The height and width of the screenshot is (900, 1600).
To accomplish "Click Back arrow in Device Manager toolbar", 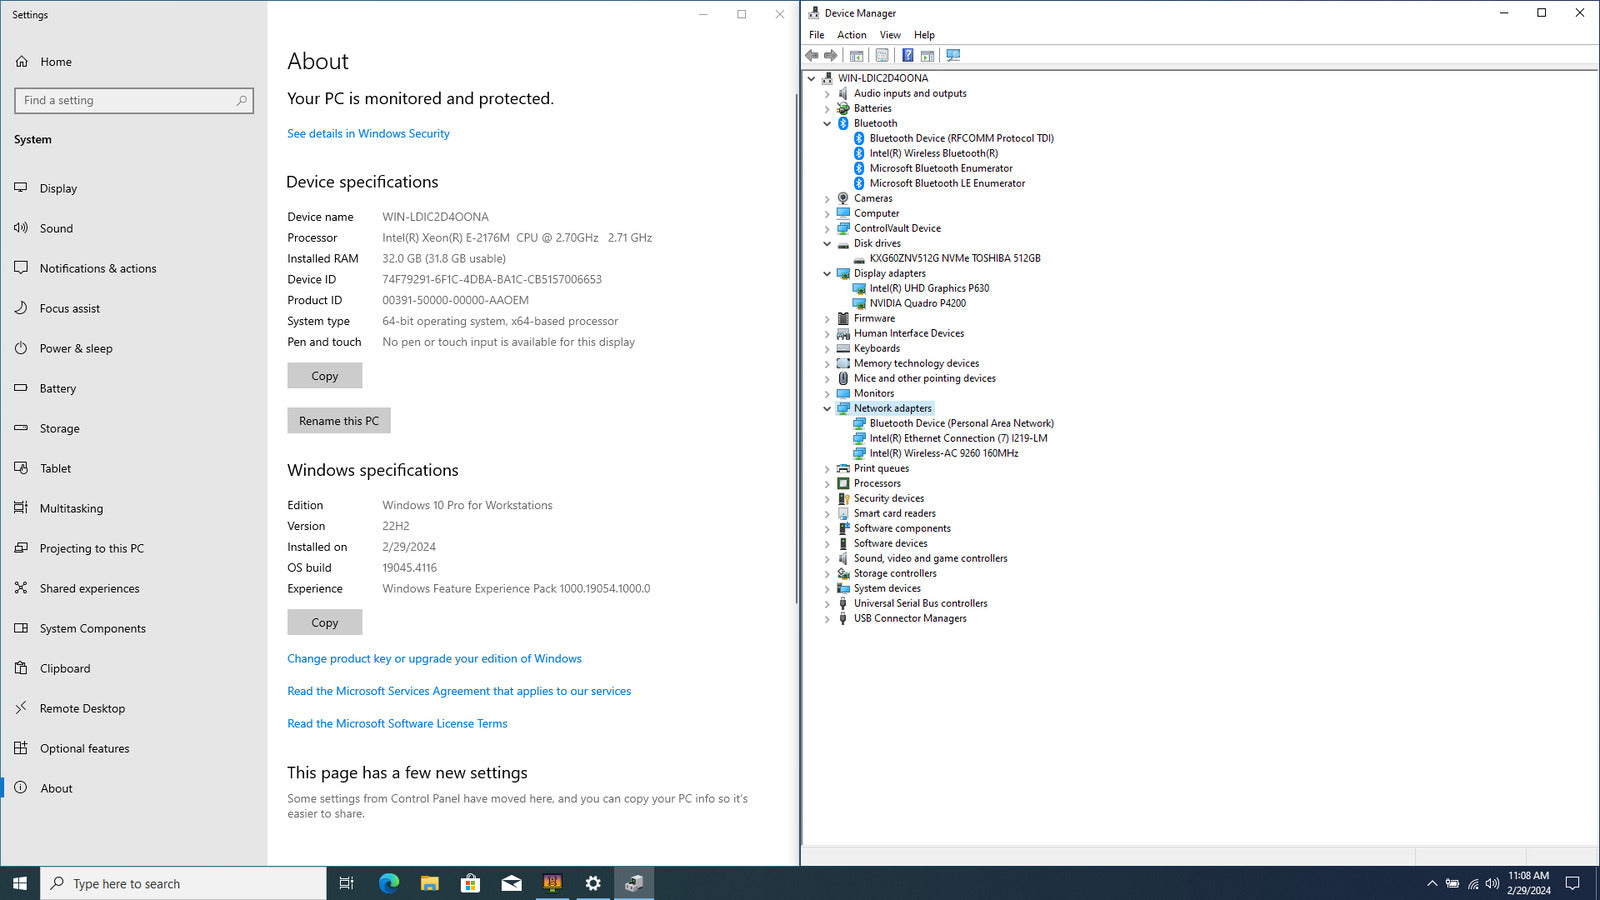I will (812, 56).
